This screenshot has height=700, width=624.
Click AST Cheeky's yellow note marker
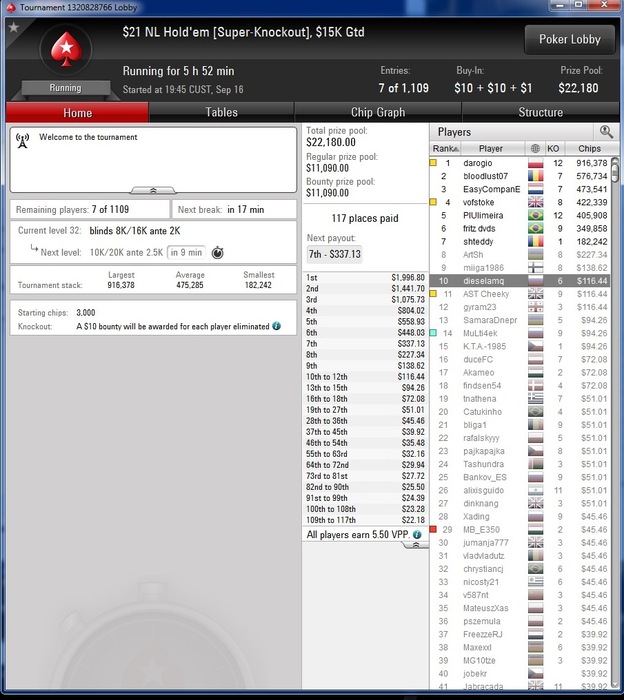[x=433, y=294]
